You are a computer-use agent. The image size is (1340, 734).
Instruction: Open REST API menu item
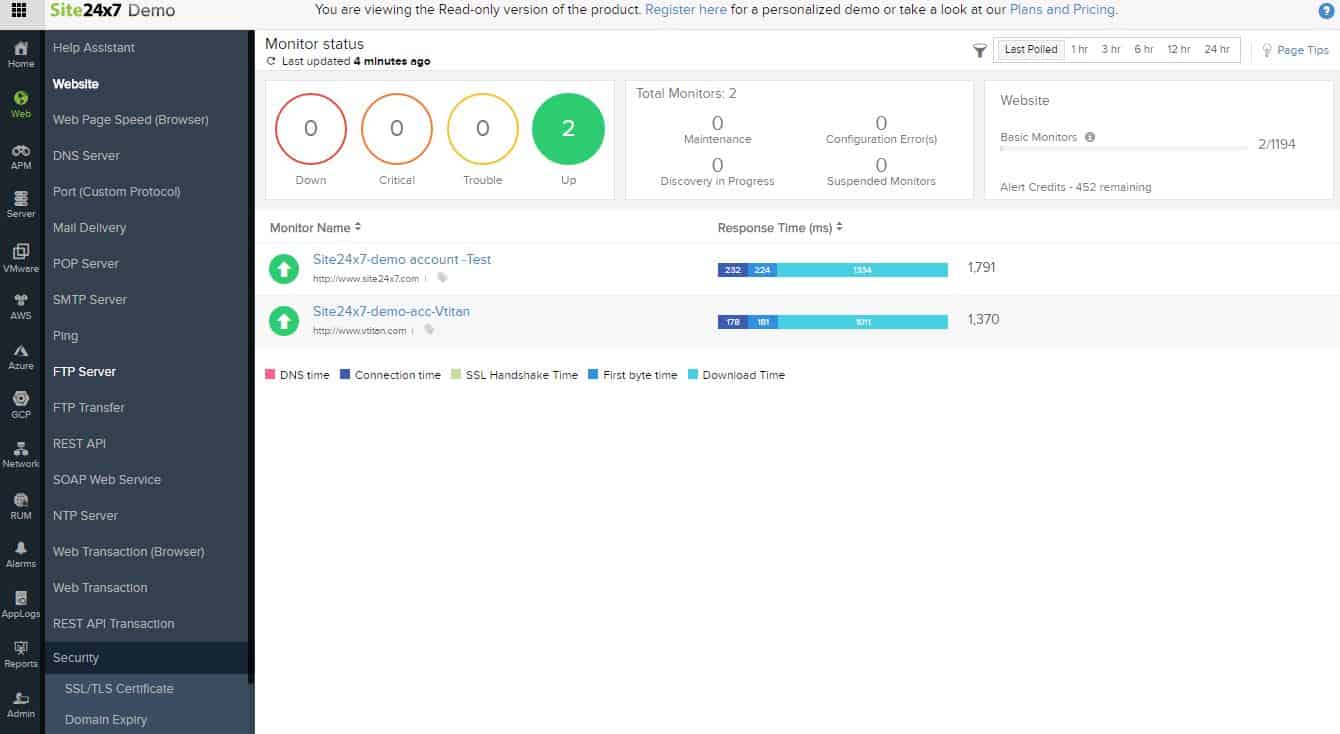79,443
